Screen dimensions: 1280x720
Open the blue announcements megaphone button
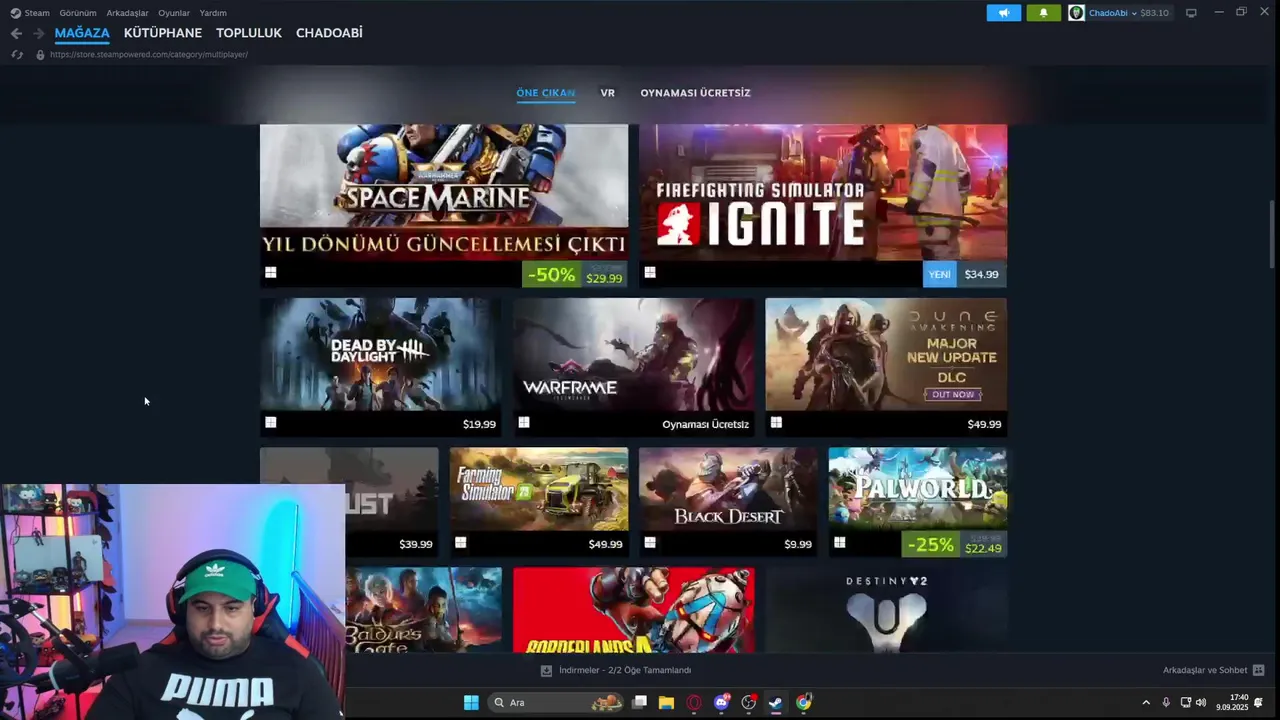1004,13
